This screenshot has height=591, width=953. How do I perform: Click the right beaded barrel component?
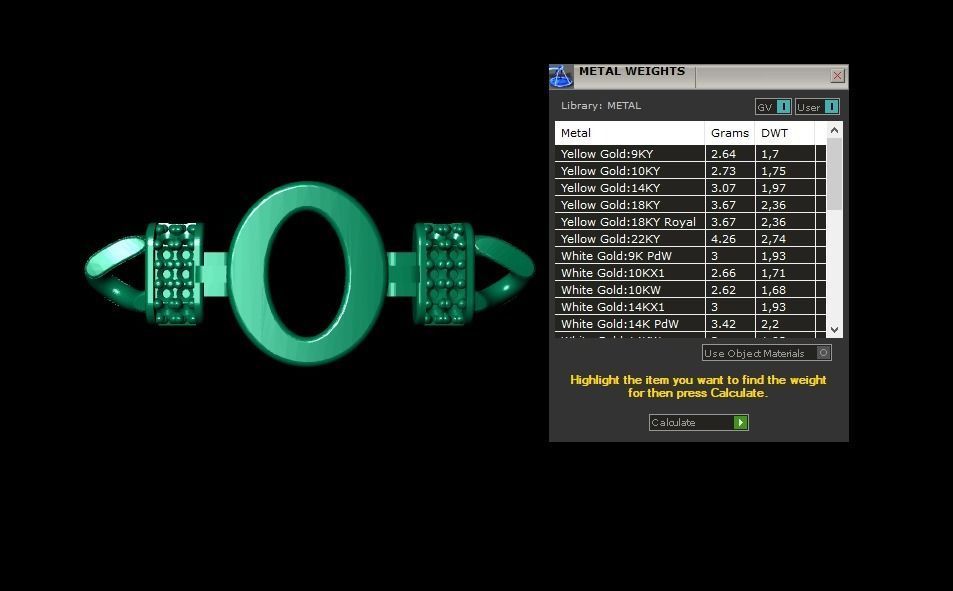point(444,274)
